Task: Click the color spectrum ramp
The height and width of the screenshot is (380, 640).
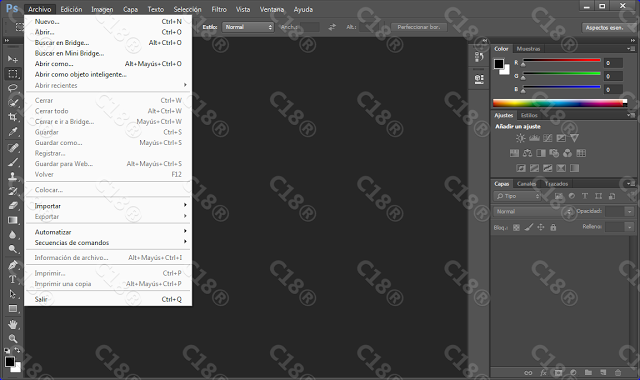Action: (560, 103)
